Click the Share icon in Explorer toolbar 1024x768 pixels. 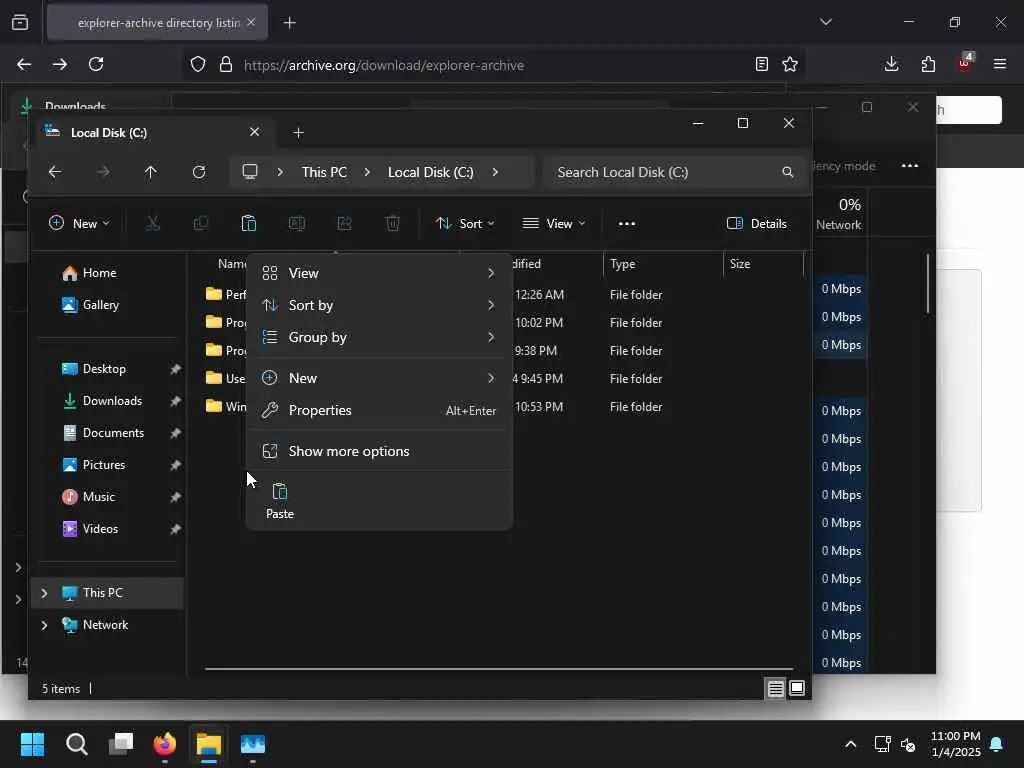point(344,223)
